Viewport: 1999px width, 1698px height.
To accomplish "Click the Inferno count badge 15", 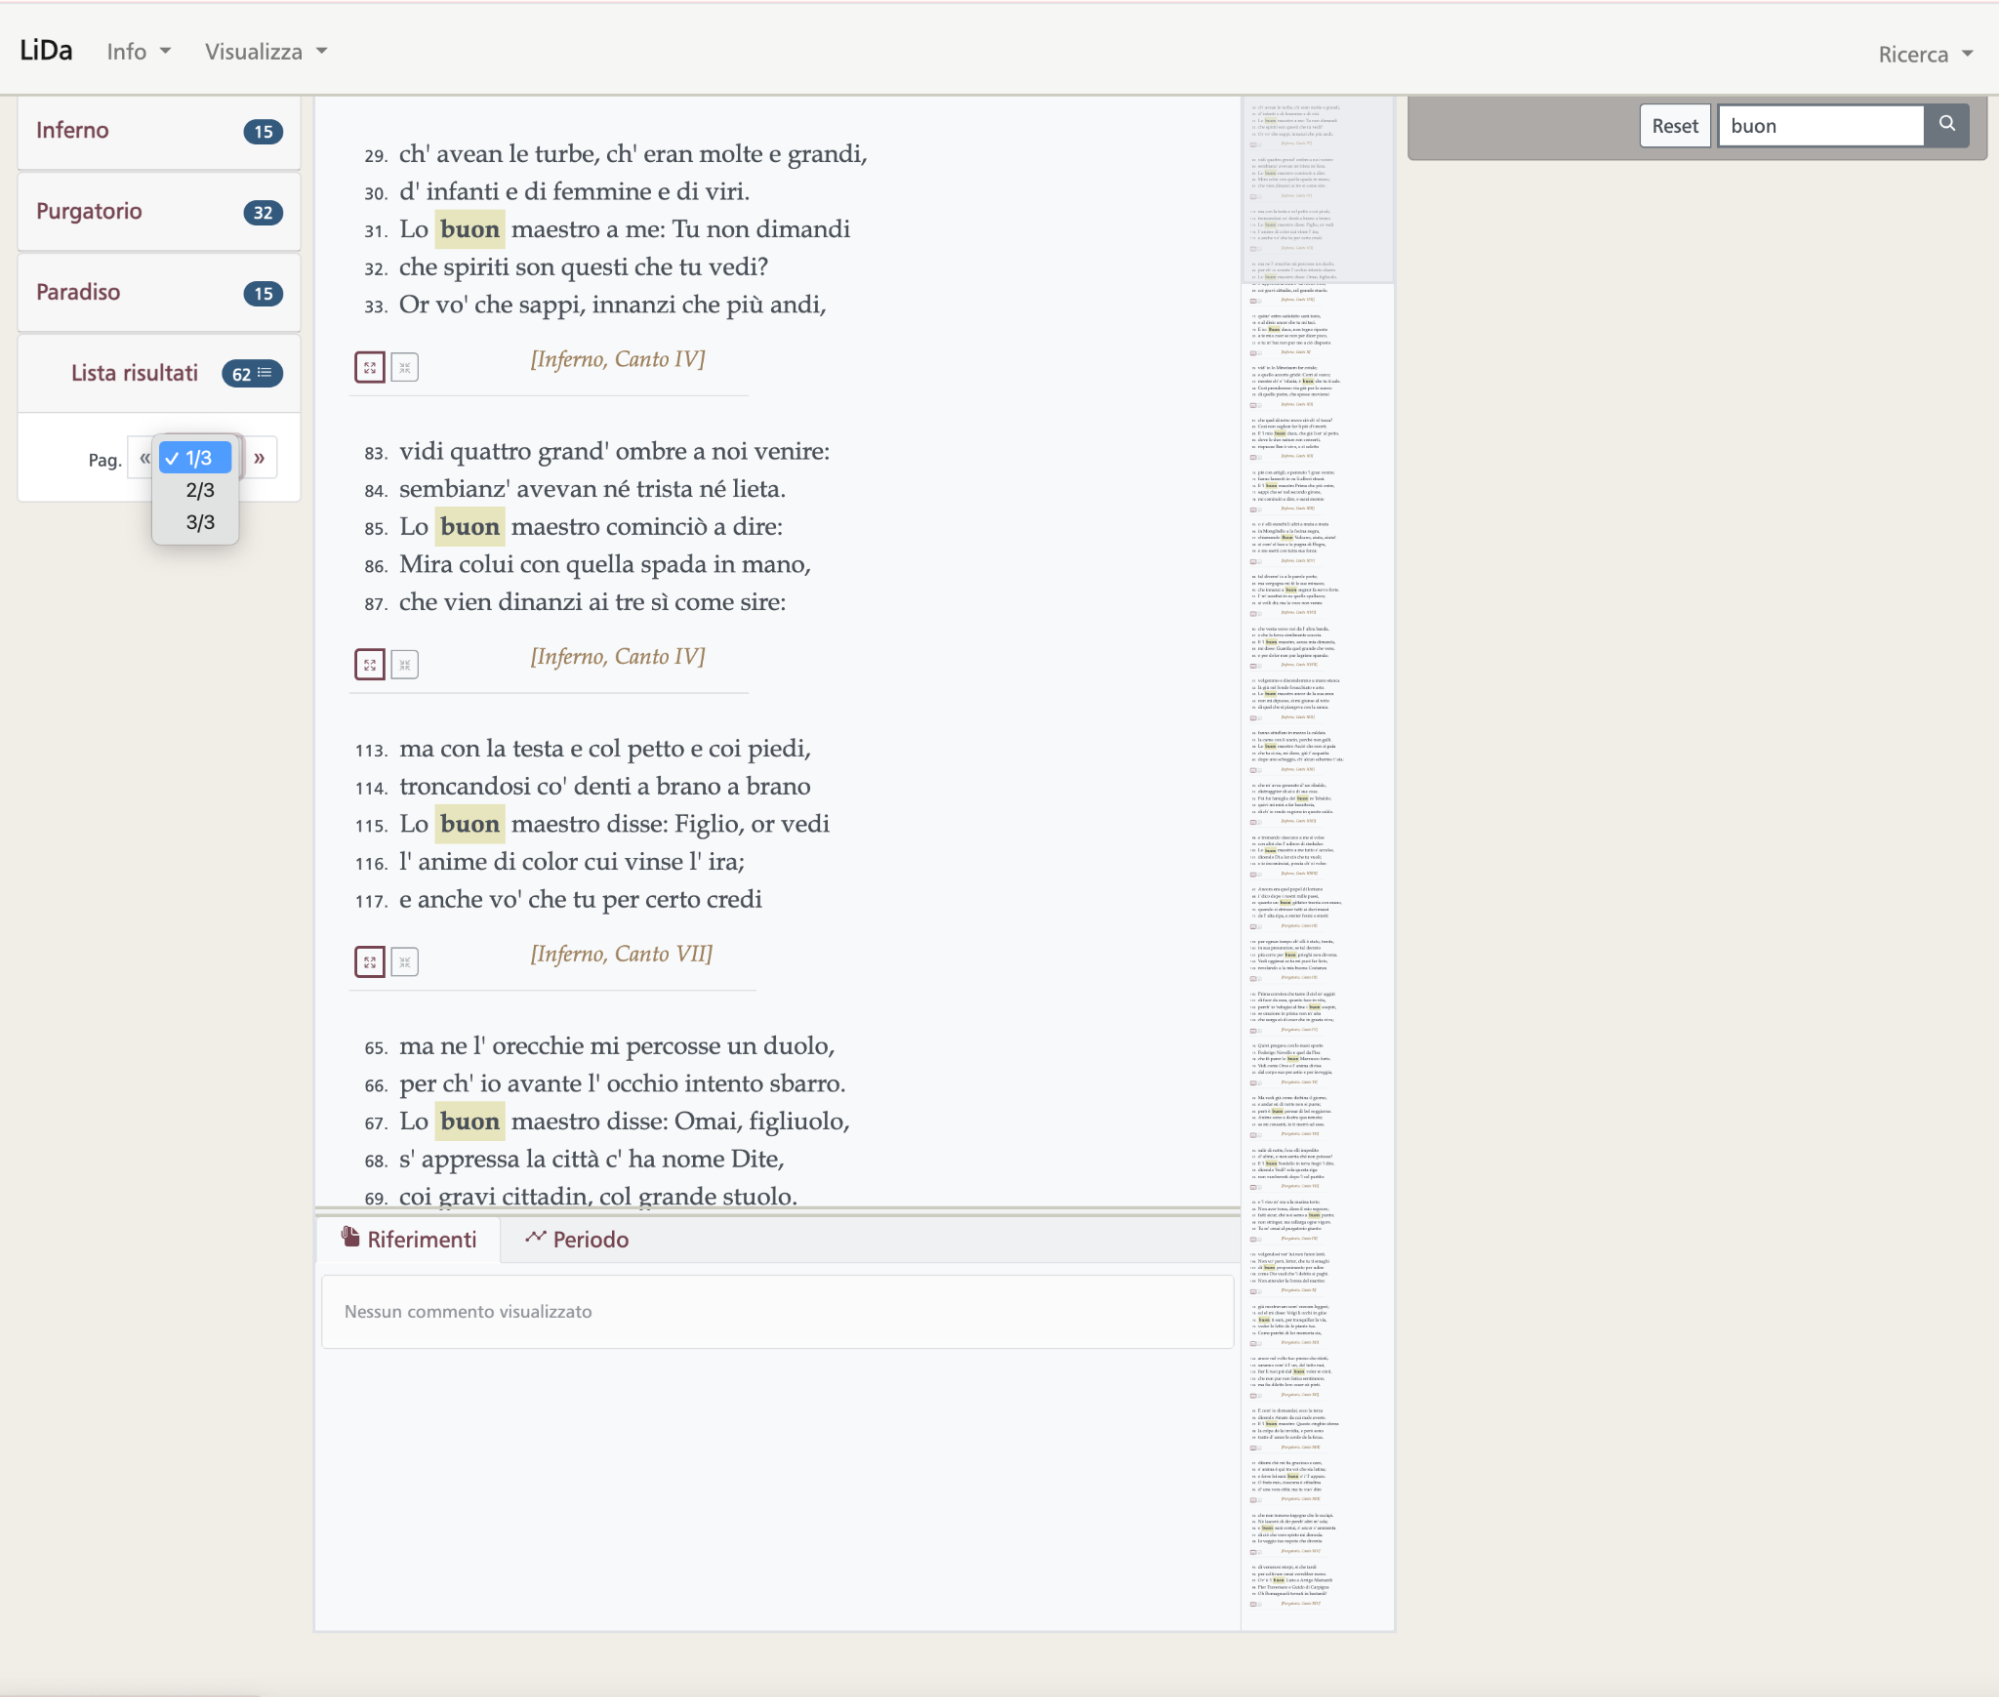I will click(263, 132).
